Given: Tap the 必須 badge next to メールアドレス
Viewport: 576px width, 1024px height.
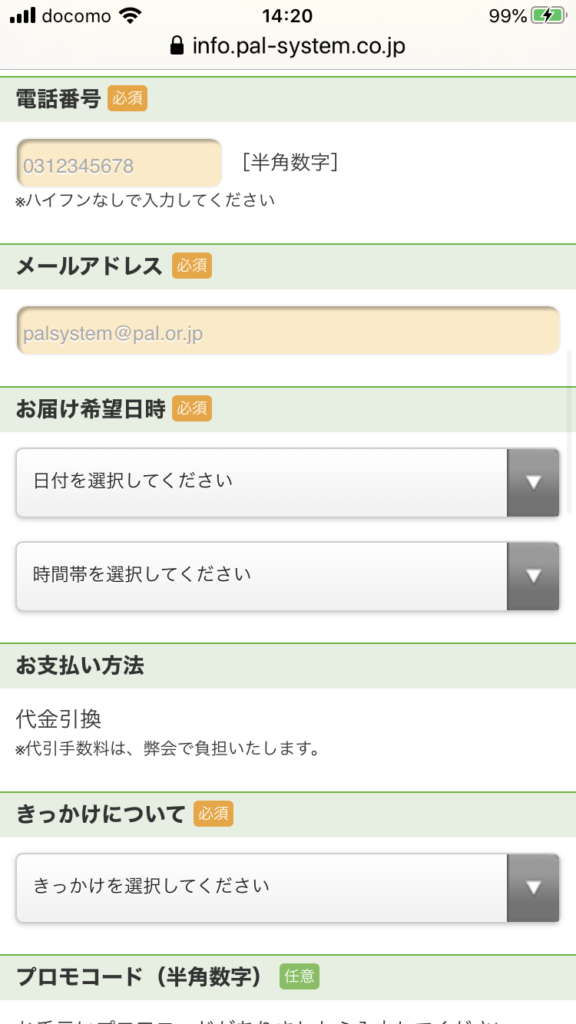Looking at the screenshot, I should click(192, 266).
